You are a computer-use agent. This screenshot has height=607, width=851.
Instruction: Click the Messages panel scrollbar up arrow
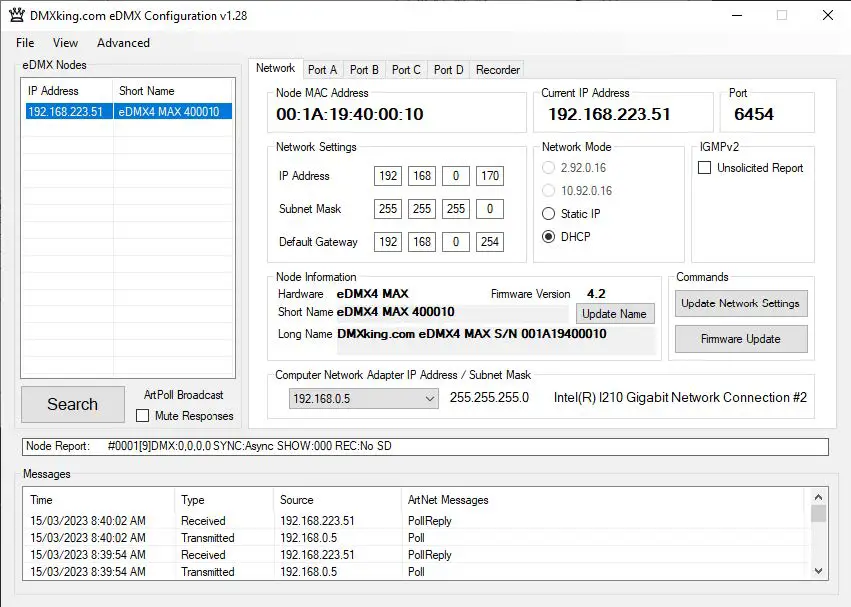pyautogui.click(x=818, y=495)
